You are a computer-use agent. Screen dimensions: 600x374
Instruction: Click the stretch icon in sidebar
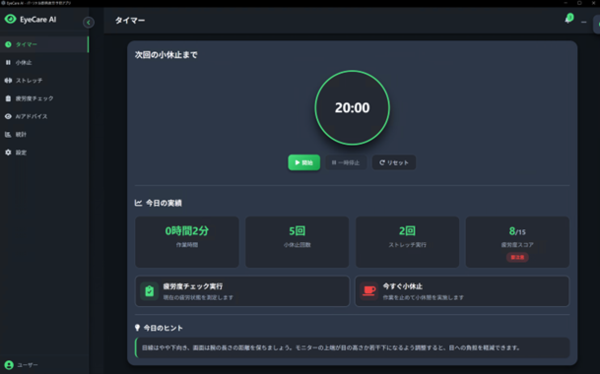tap(8, 80)
